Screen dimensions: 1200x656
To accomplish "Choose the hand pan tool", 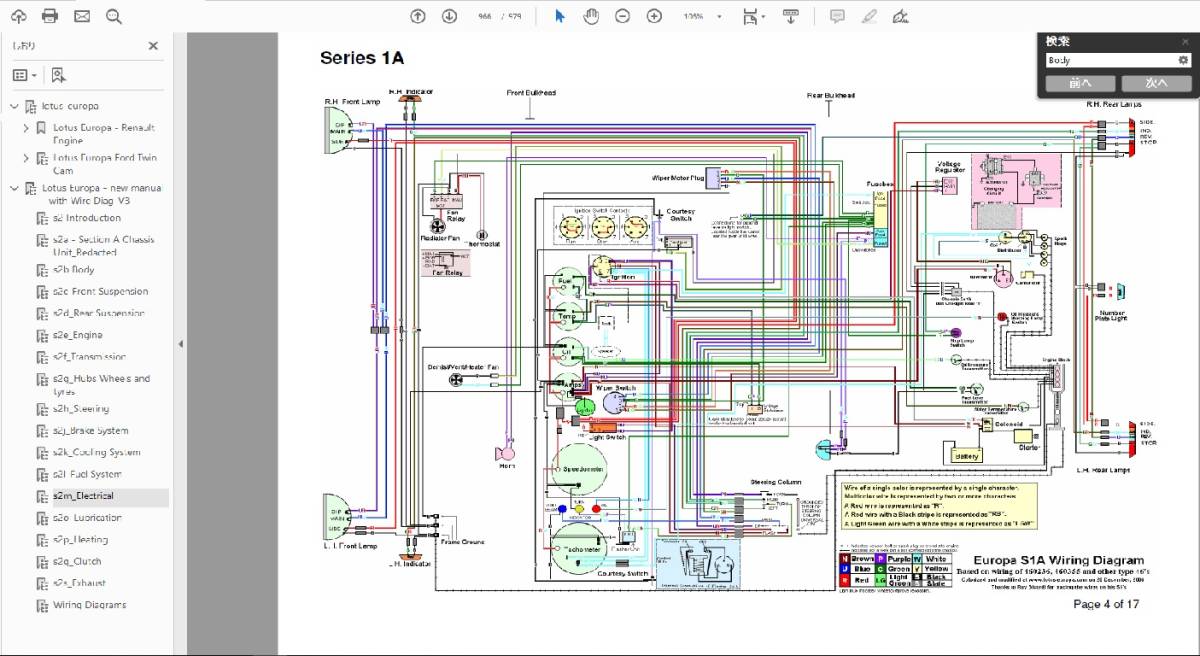I will click(x=591, y=16).
